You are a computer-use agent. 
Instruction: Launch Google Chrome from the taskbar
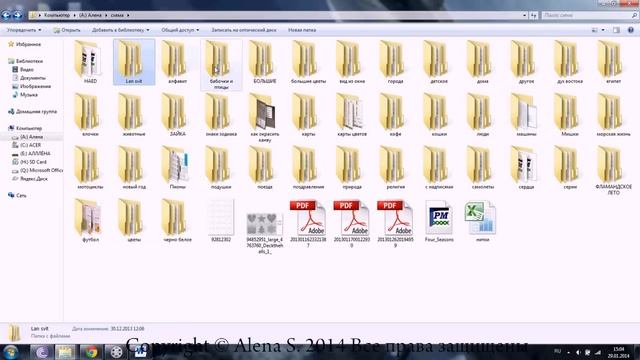(x=91, y=352)
